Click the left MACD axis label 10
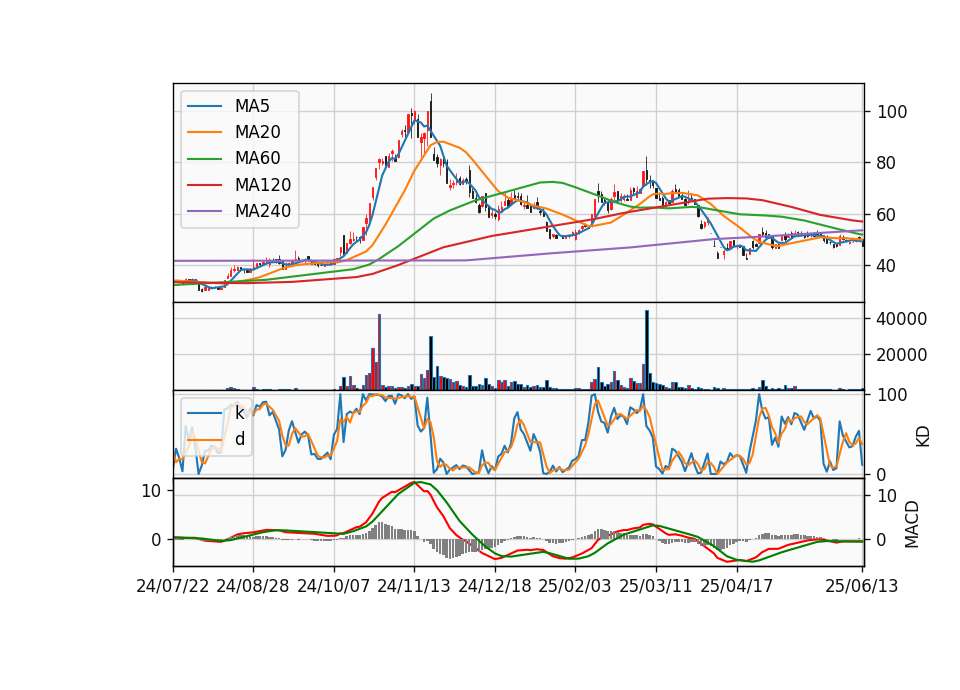 (151, 491)
